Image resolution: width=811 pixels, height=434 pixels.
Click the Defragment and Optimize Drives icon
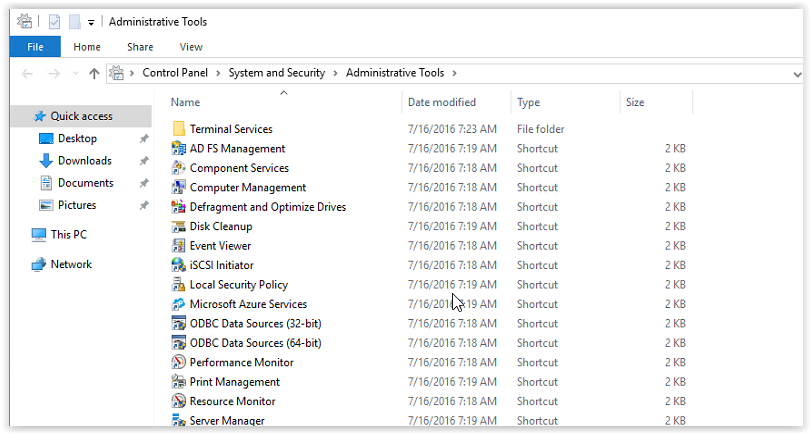178,207
